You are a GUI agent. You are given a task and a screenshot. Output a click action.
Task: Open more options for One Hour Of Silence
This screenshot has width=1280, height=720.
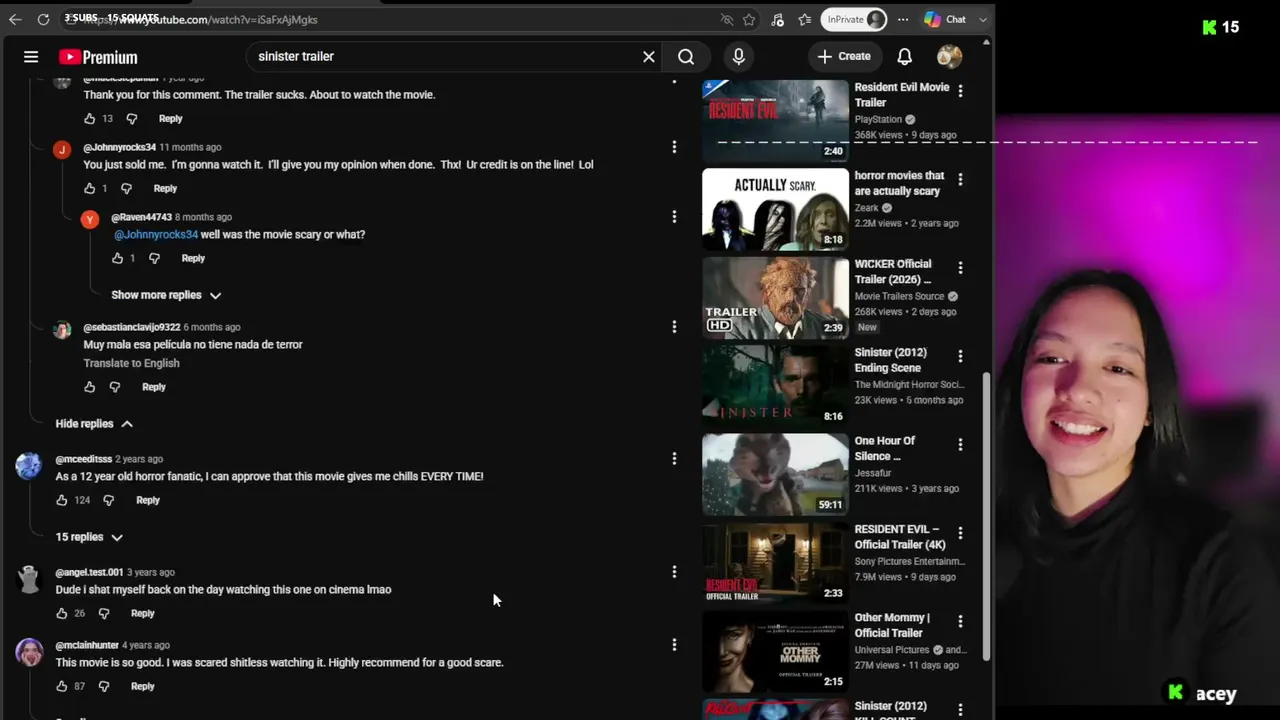pos(960,445)
